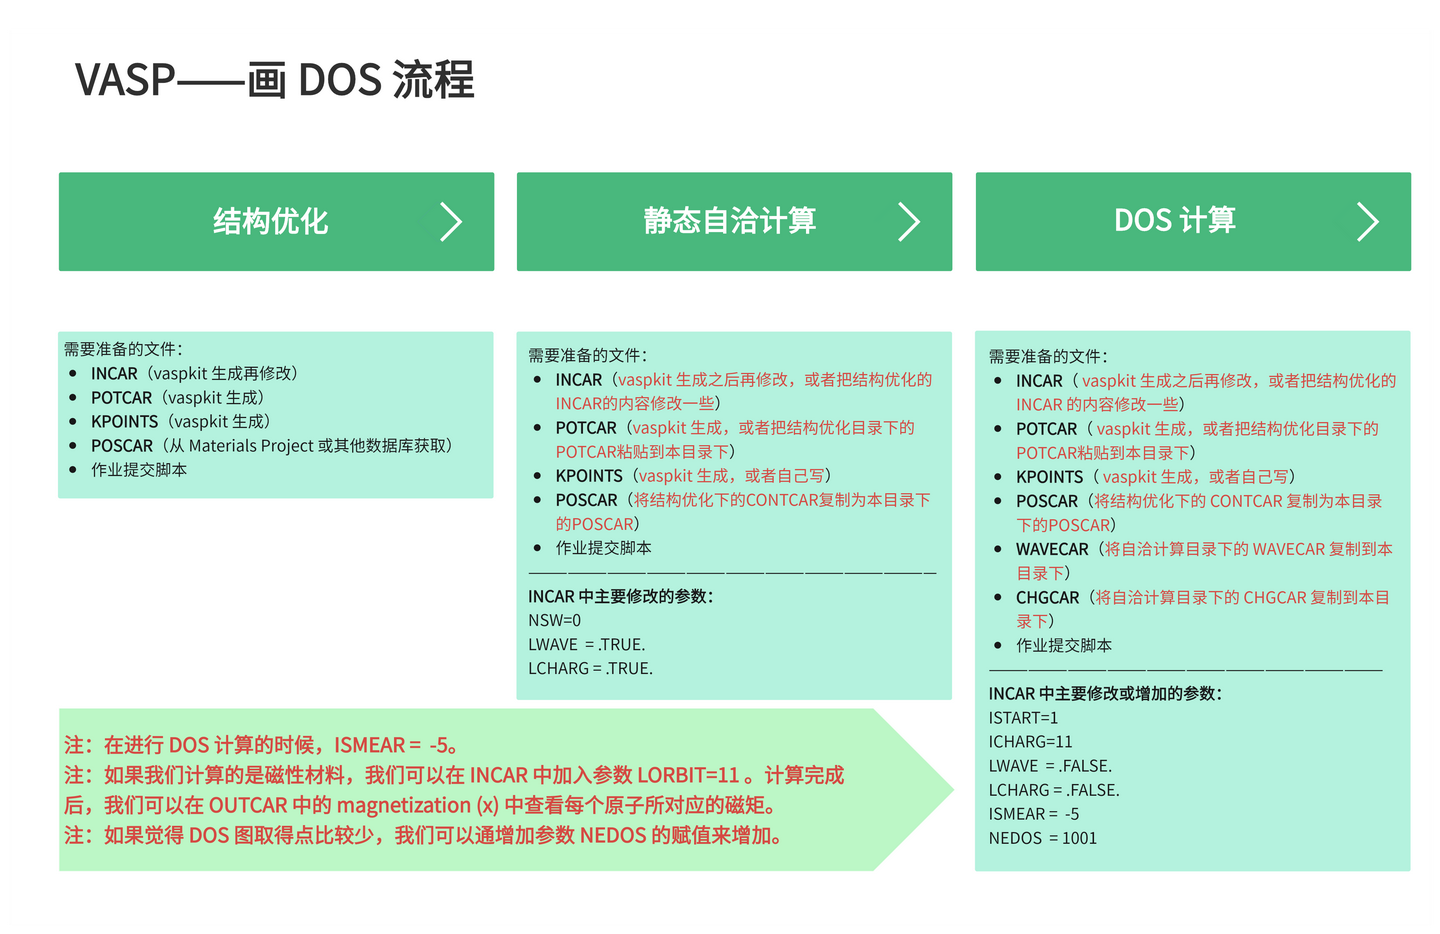
Task: Click the chevron arrow on 静态自洽计算 banner
Action: tap(910, 222)
